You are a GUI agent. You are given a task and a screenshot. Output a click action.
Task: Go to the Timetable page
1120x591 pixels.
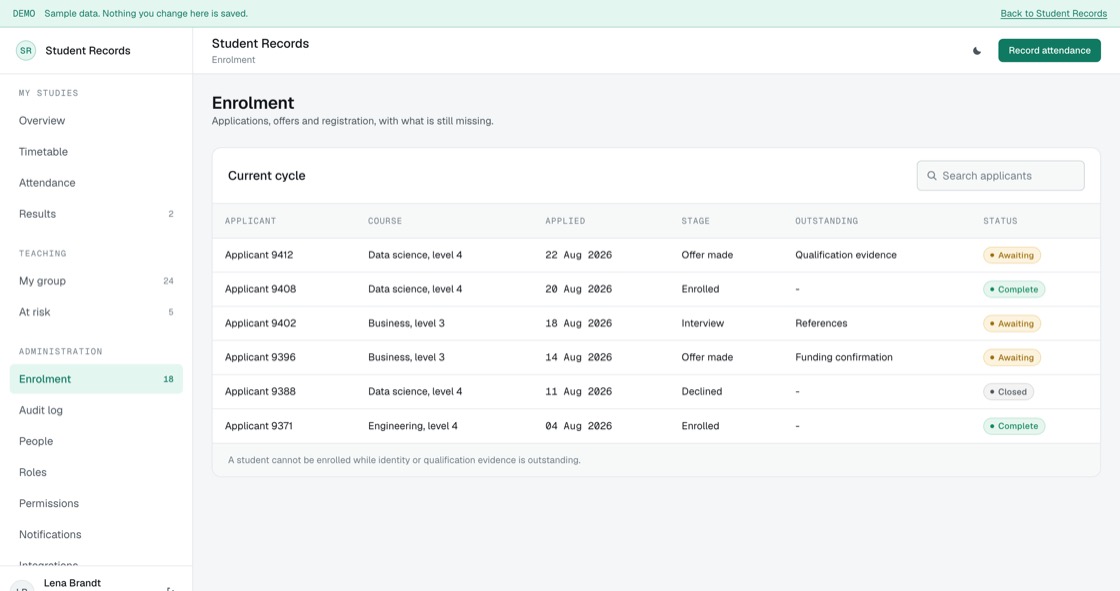(x=96, y=152)
